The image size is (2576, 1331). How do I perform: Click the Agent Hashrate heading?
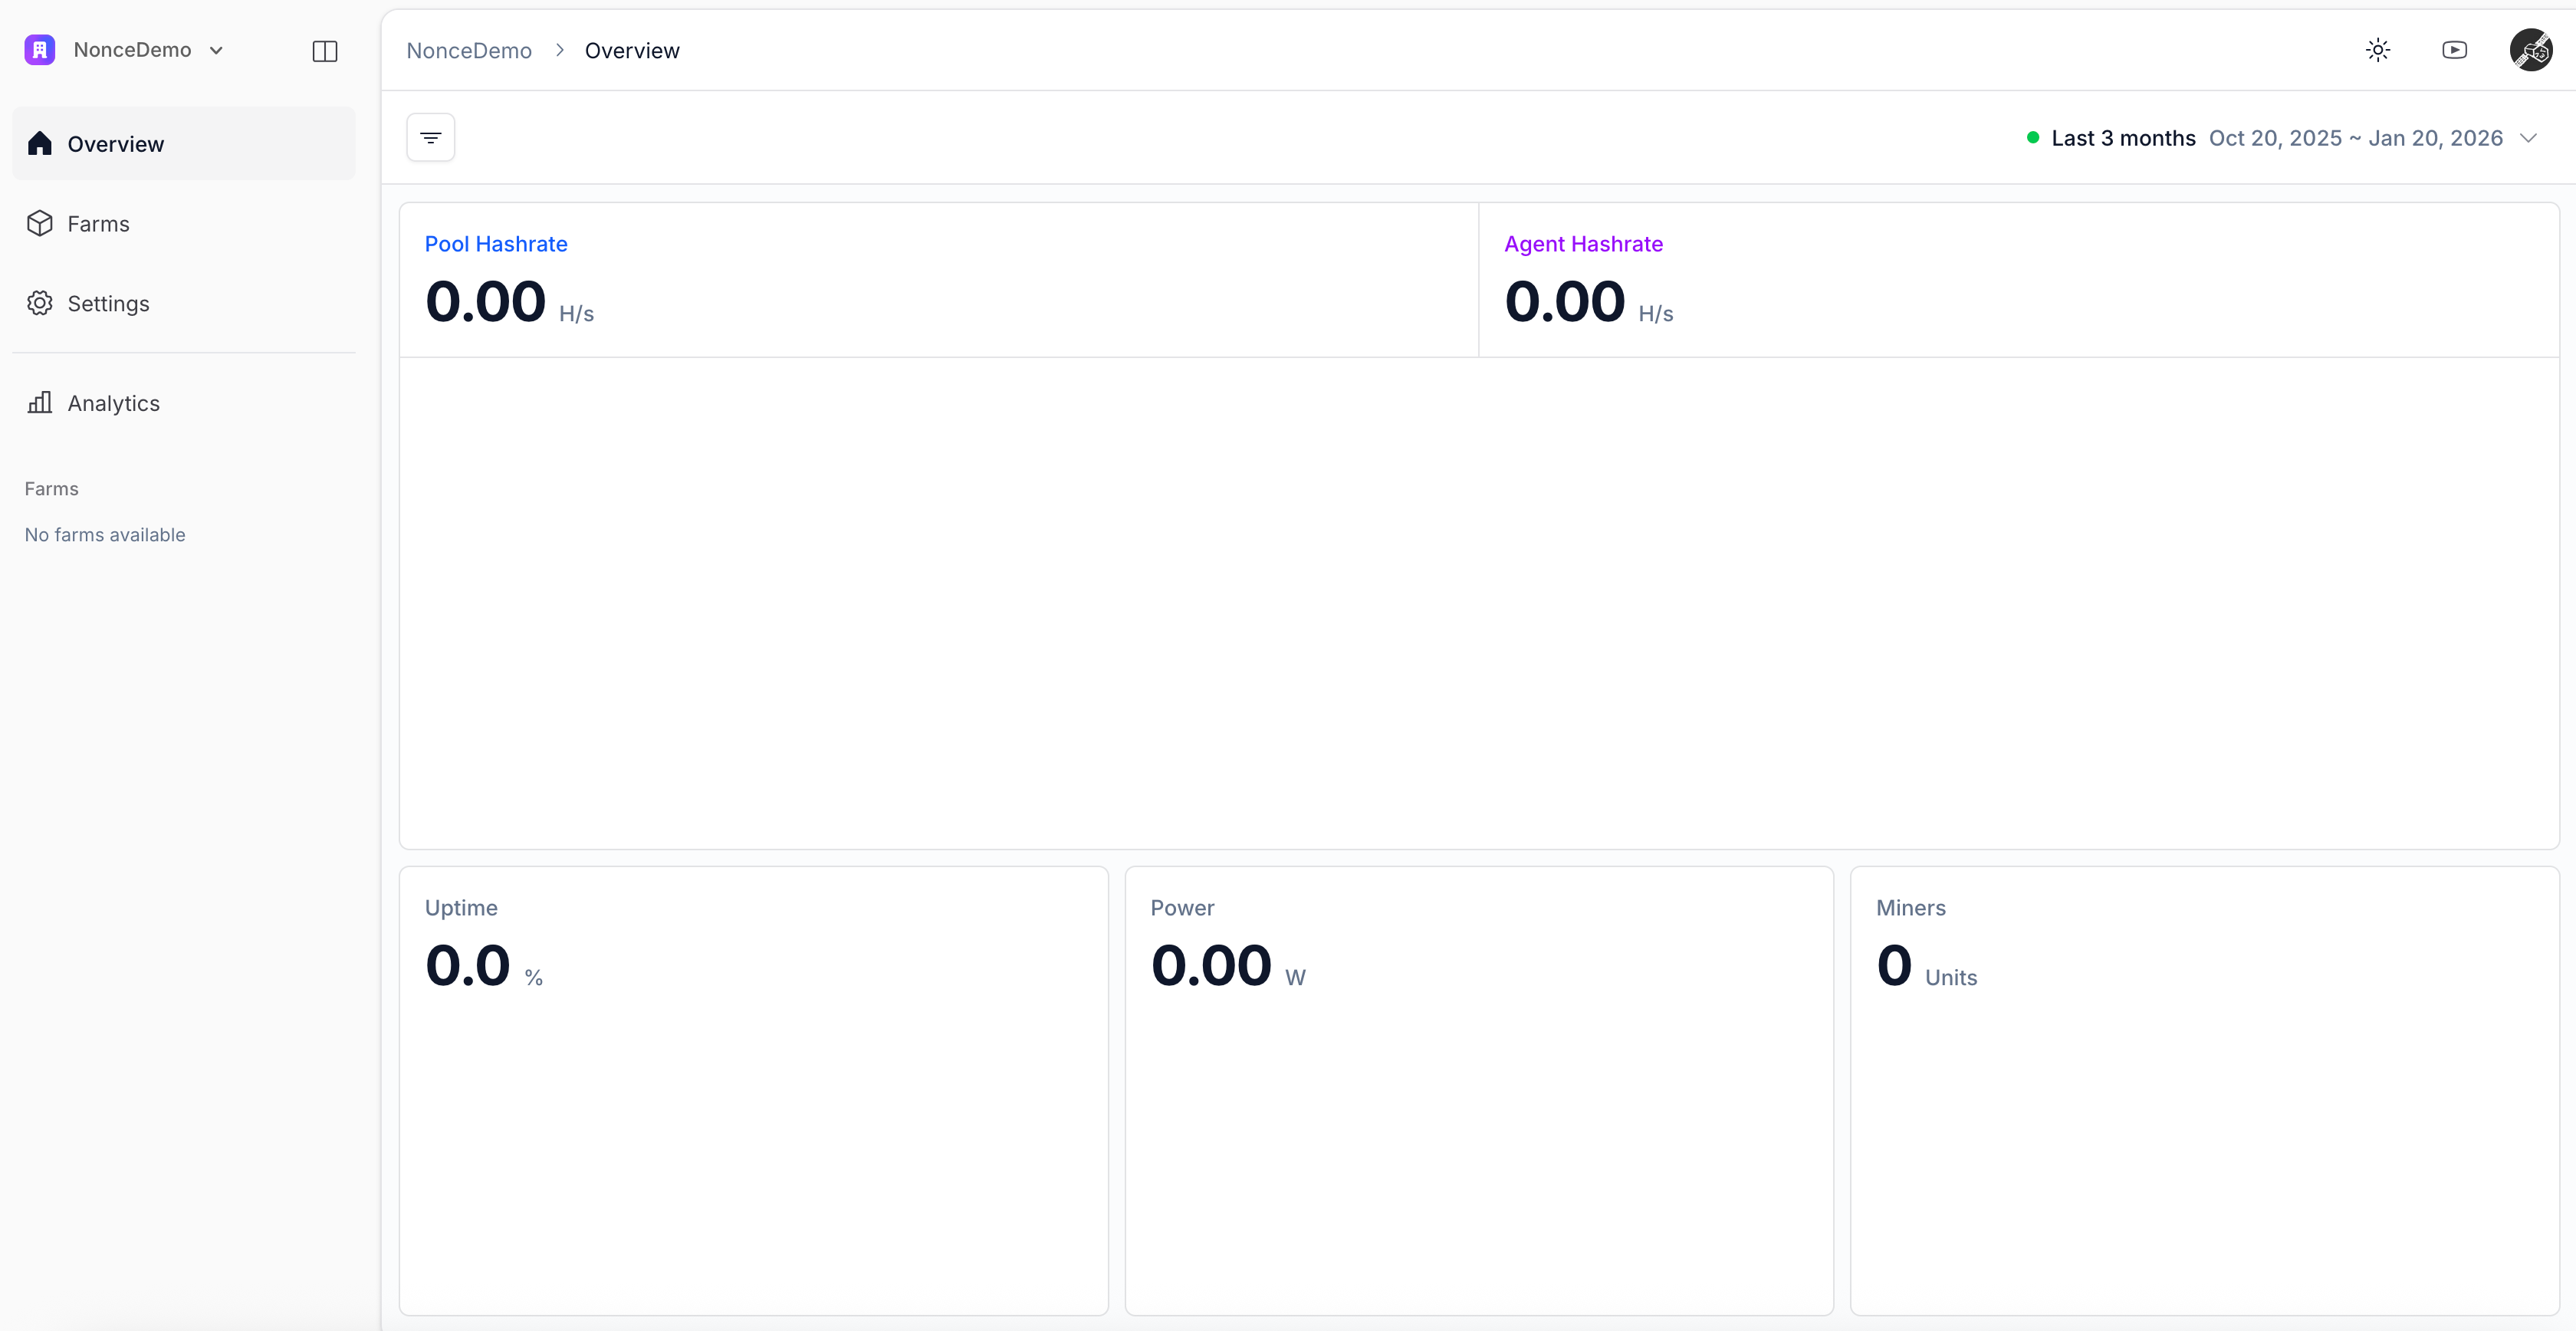pos(1583,243)
